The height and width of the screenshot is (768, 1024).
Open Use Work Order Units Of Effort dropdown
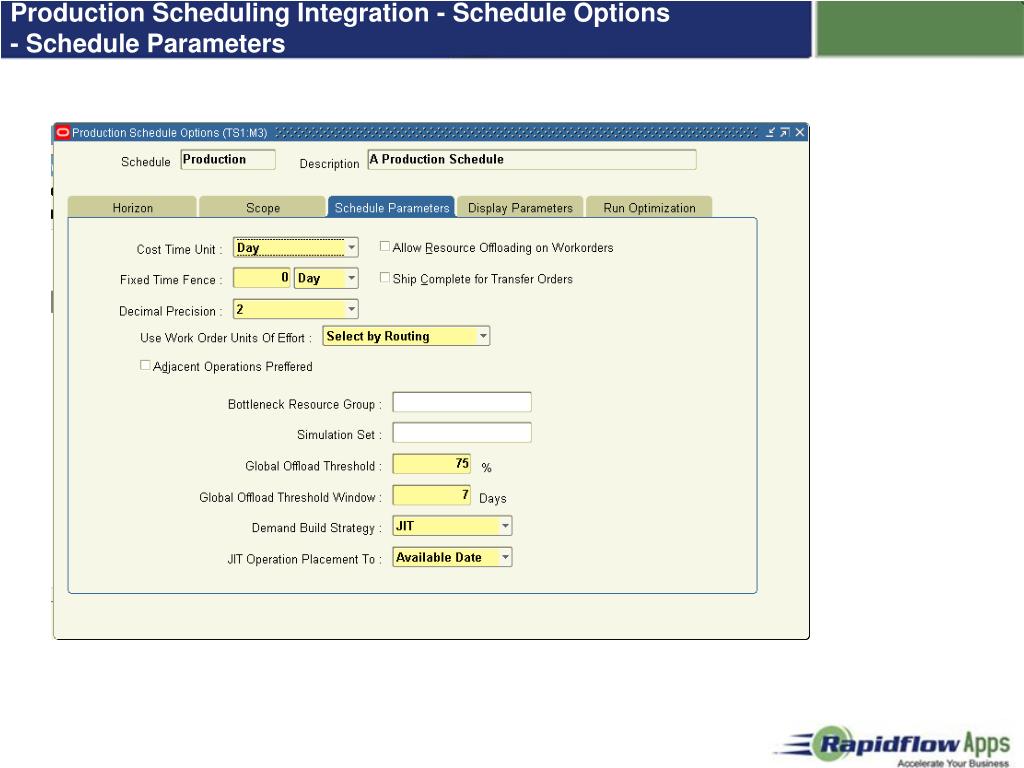pyautogui.click(x=483, y=336)
